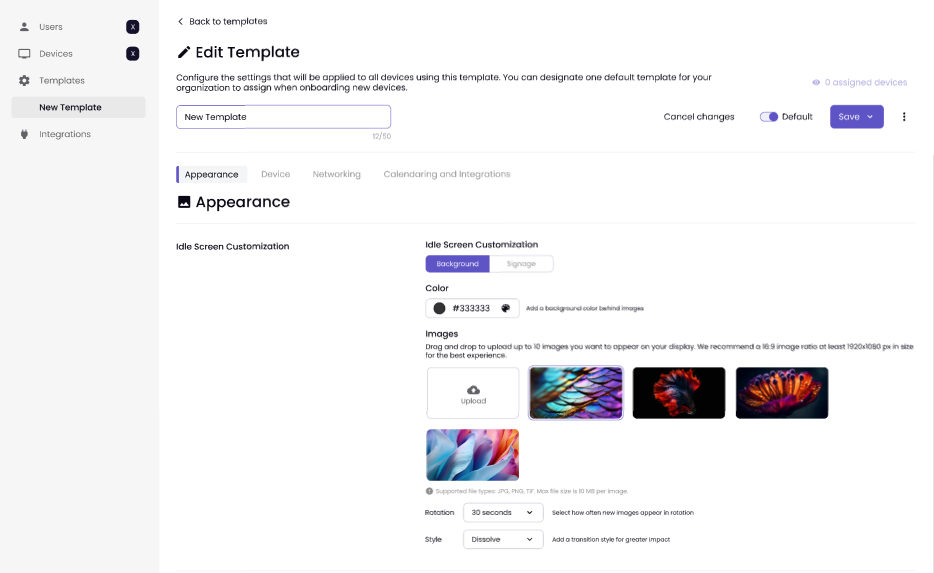The width and height of the screenshot is (934, 573).
Task: Select the orange purple flower image thumbnail
Action: point(782,393)
